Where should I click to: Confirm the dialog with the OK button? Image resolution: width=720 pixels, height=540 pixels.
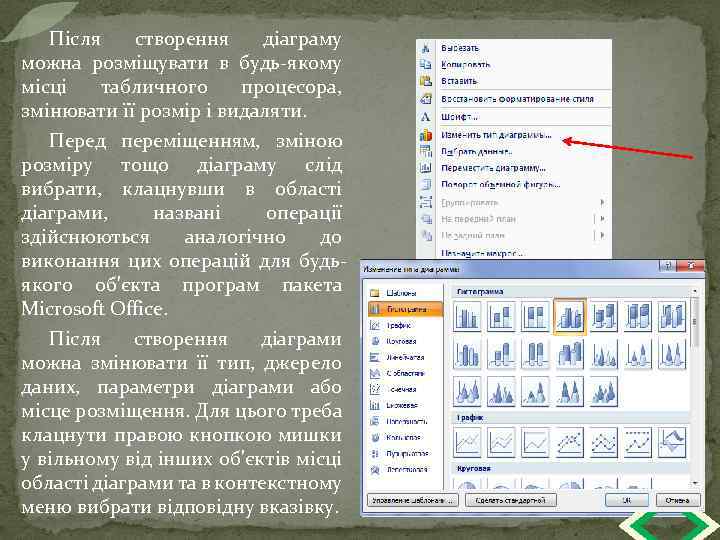(x=627, y=500)
